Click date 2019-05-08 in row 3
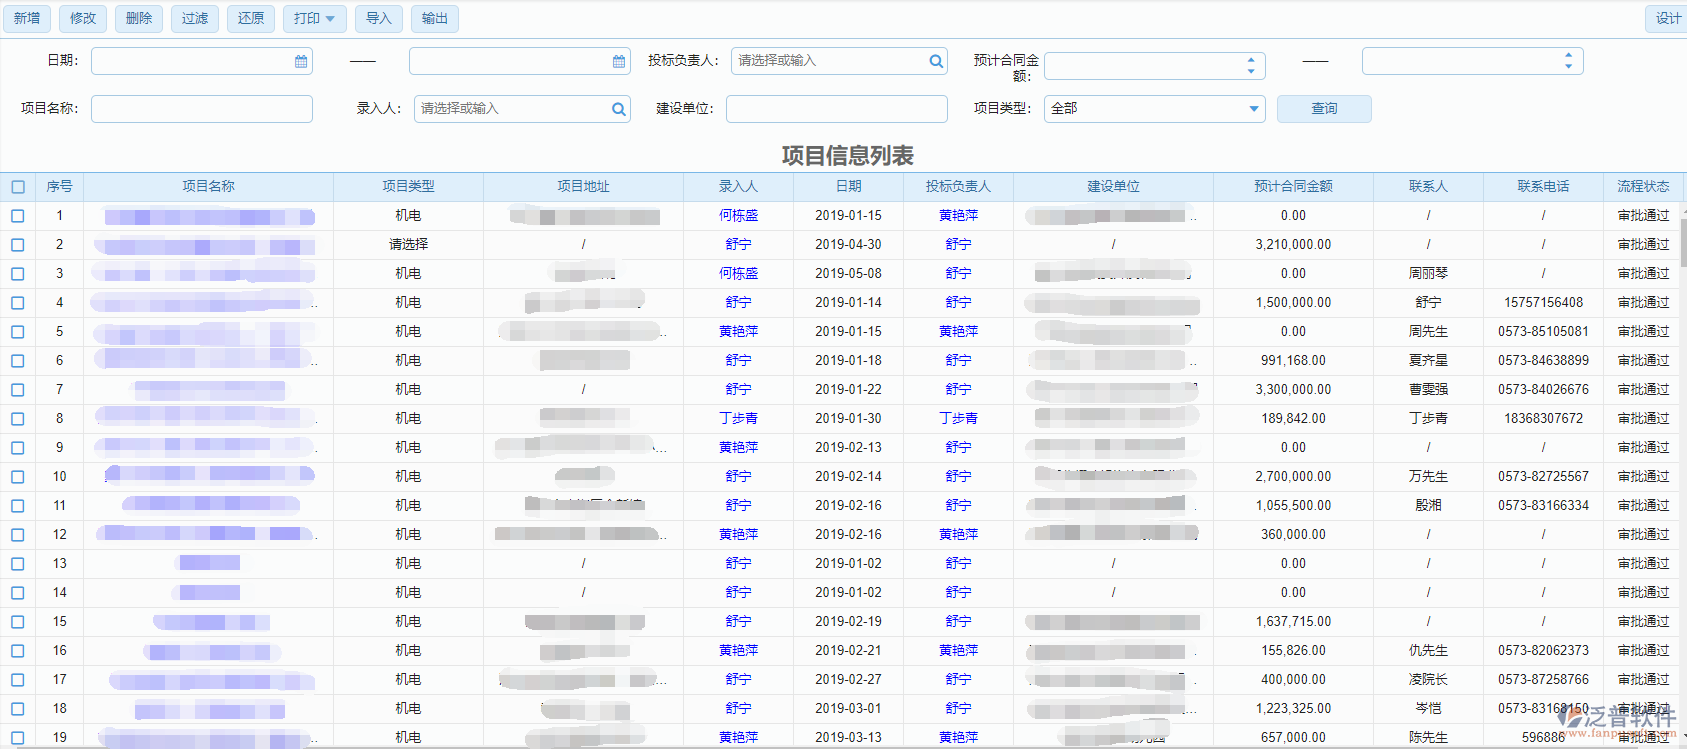1687x749 pixels. (848, 274)
